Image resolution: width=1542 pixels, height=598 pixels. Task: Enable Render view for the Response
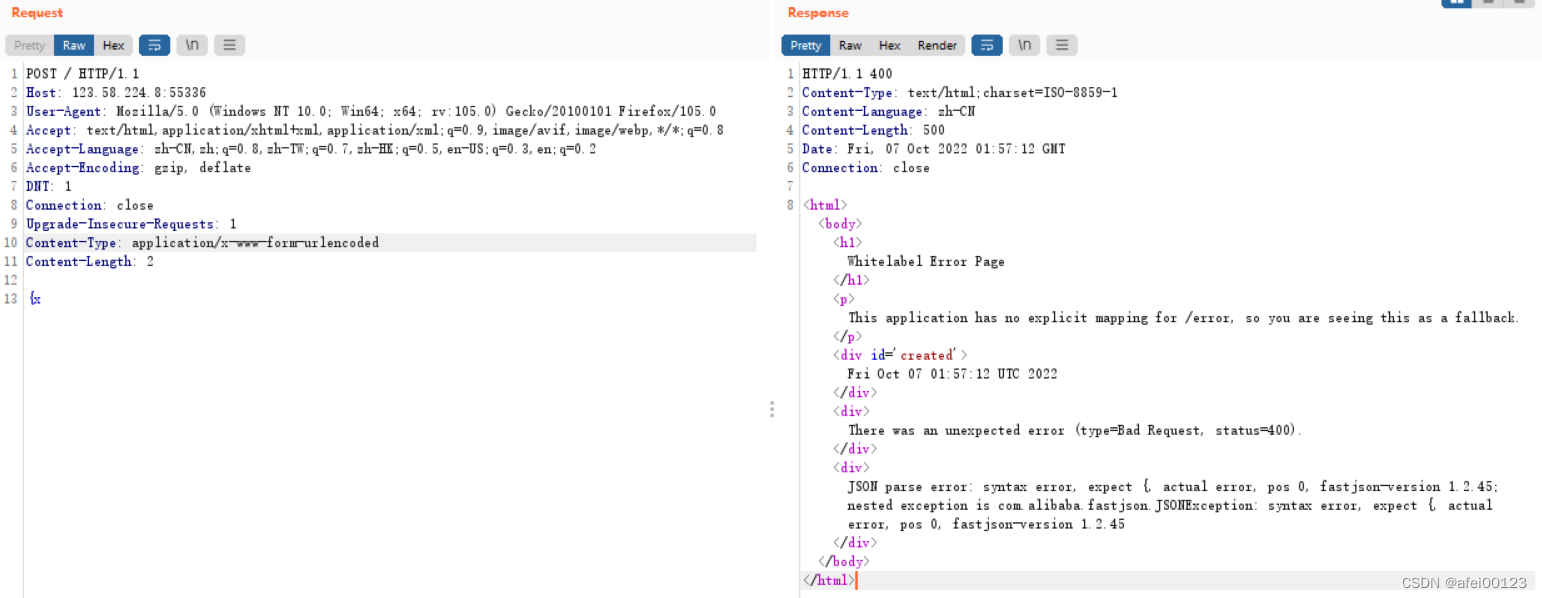(937, 44)
